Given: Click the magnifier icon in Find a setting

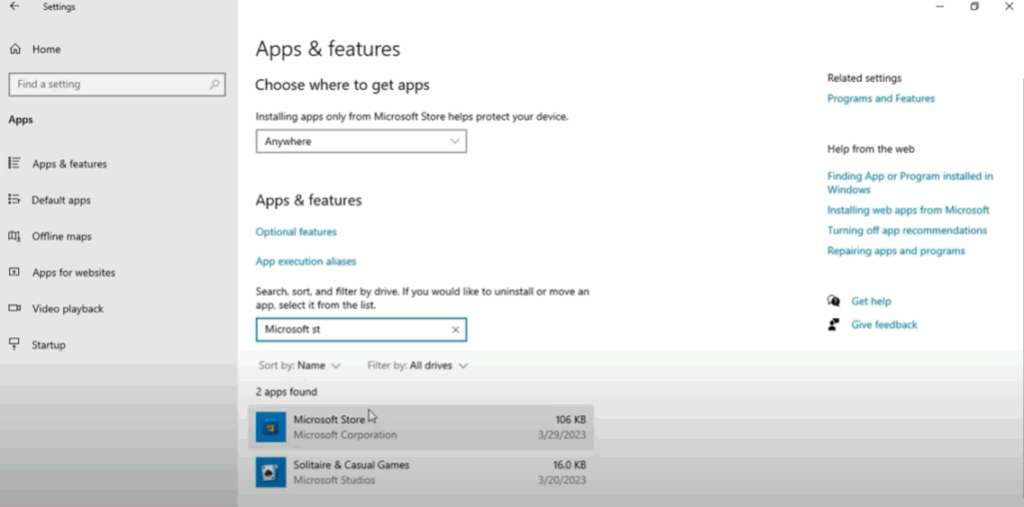Looking at the screenshot, I should point(214,84).
